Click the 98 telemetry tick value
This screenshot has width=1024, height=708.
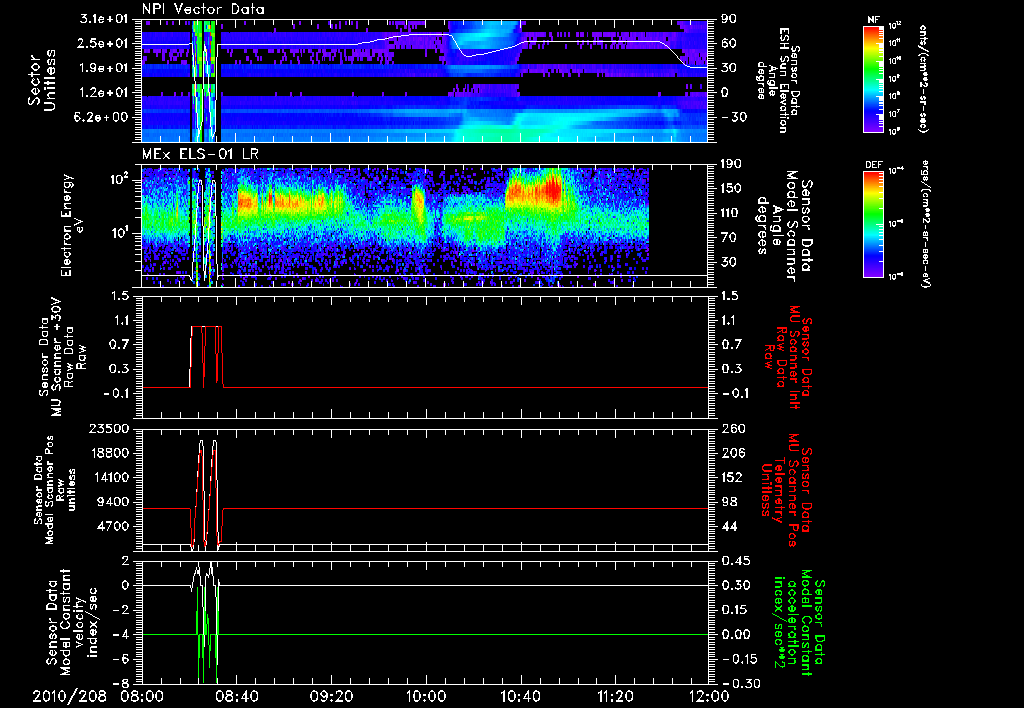coord(728,502)
